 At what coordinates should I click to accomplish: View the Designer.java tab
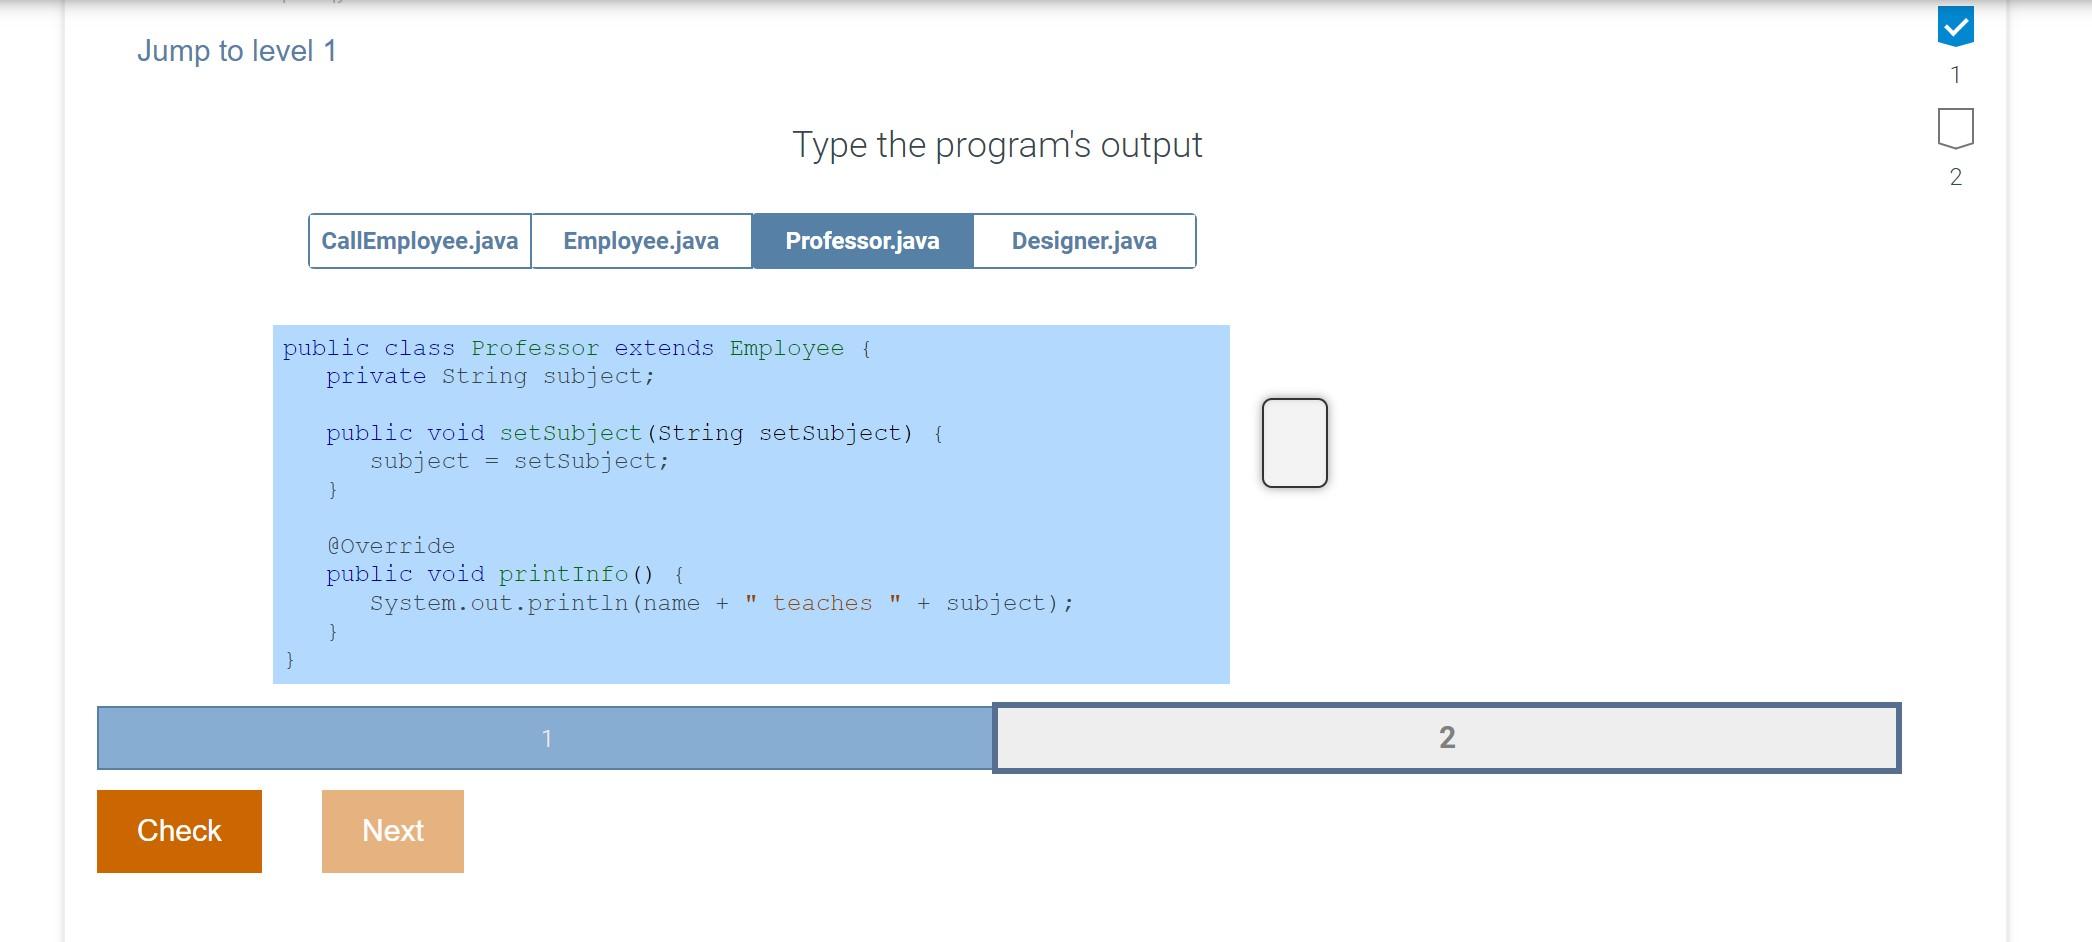[1084, 240]
